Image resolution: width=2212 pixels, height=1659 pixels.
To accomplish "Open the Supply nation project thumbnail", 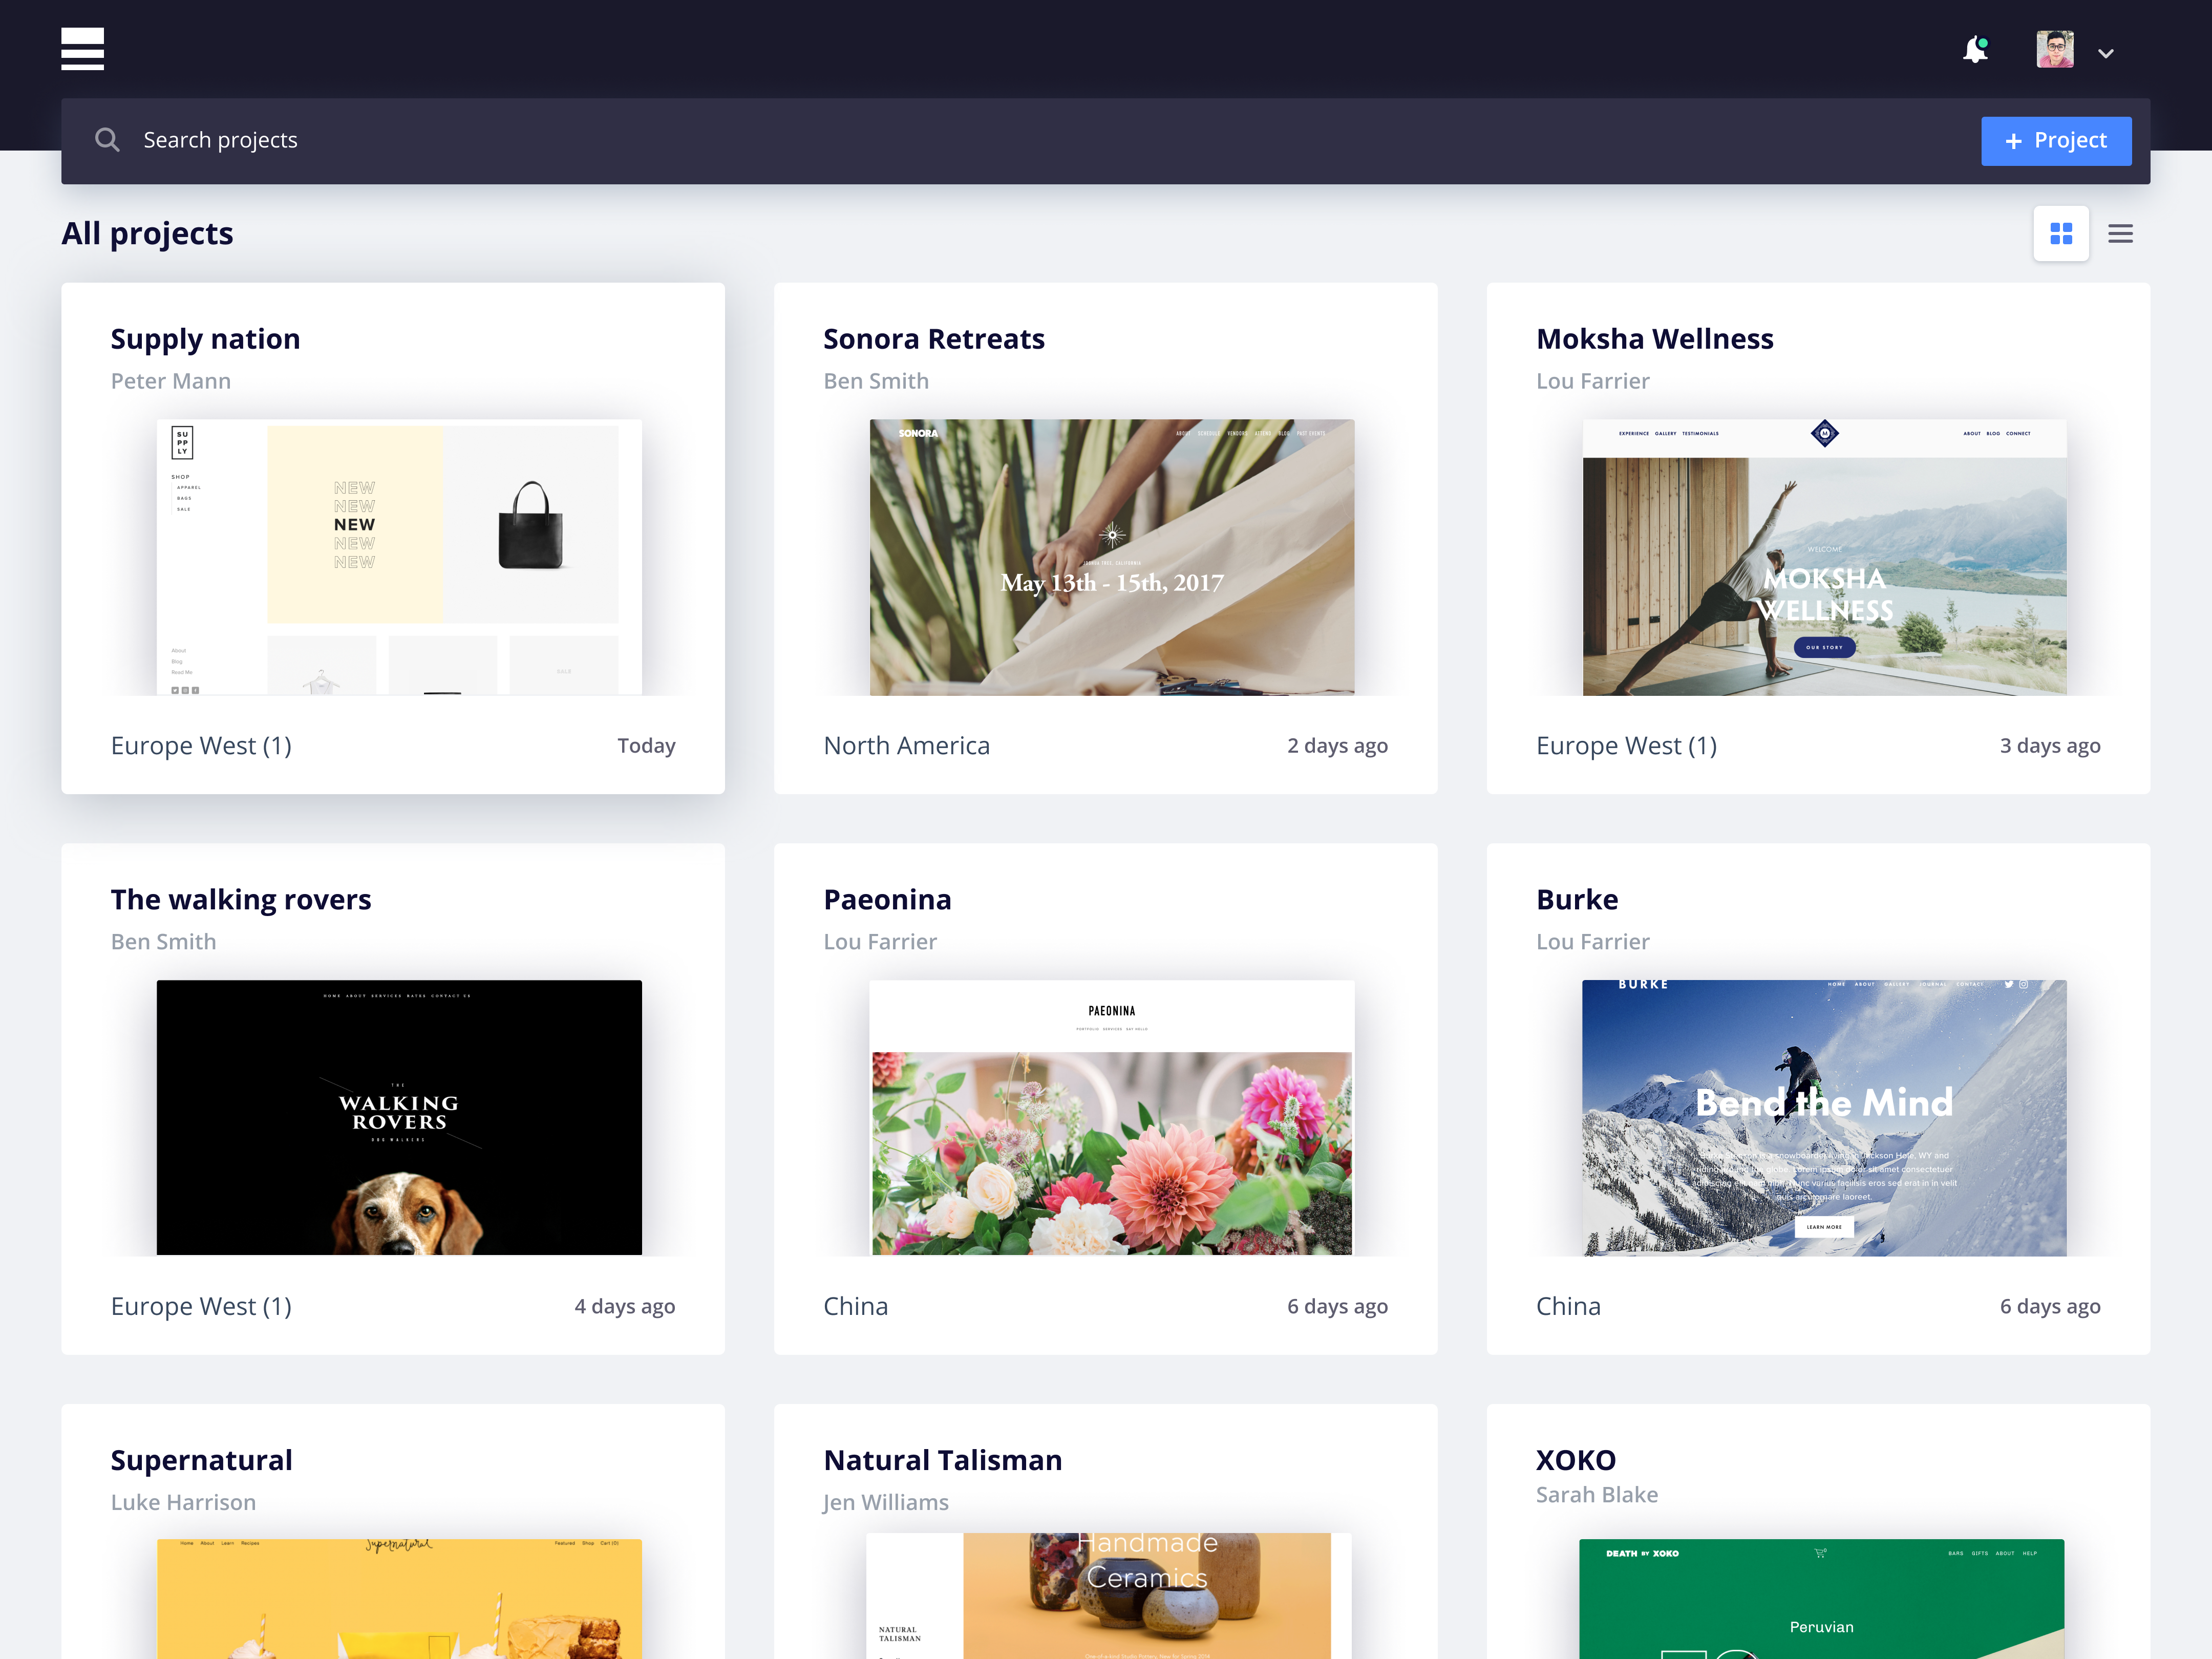I will [x=399, y=557].
